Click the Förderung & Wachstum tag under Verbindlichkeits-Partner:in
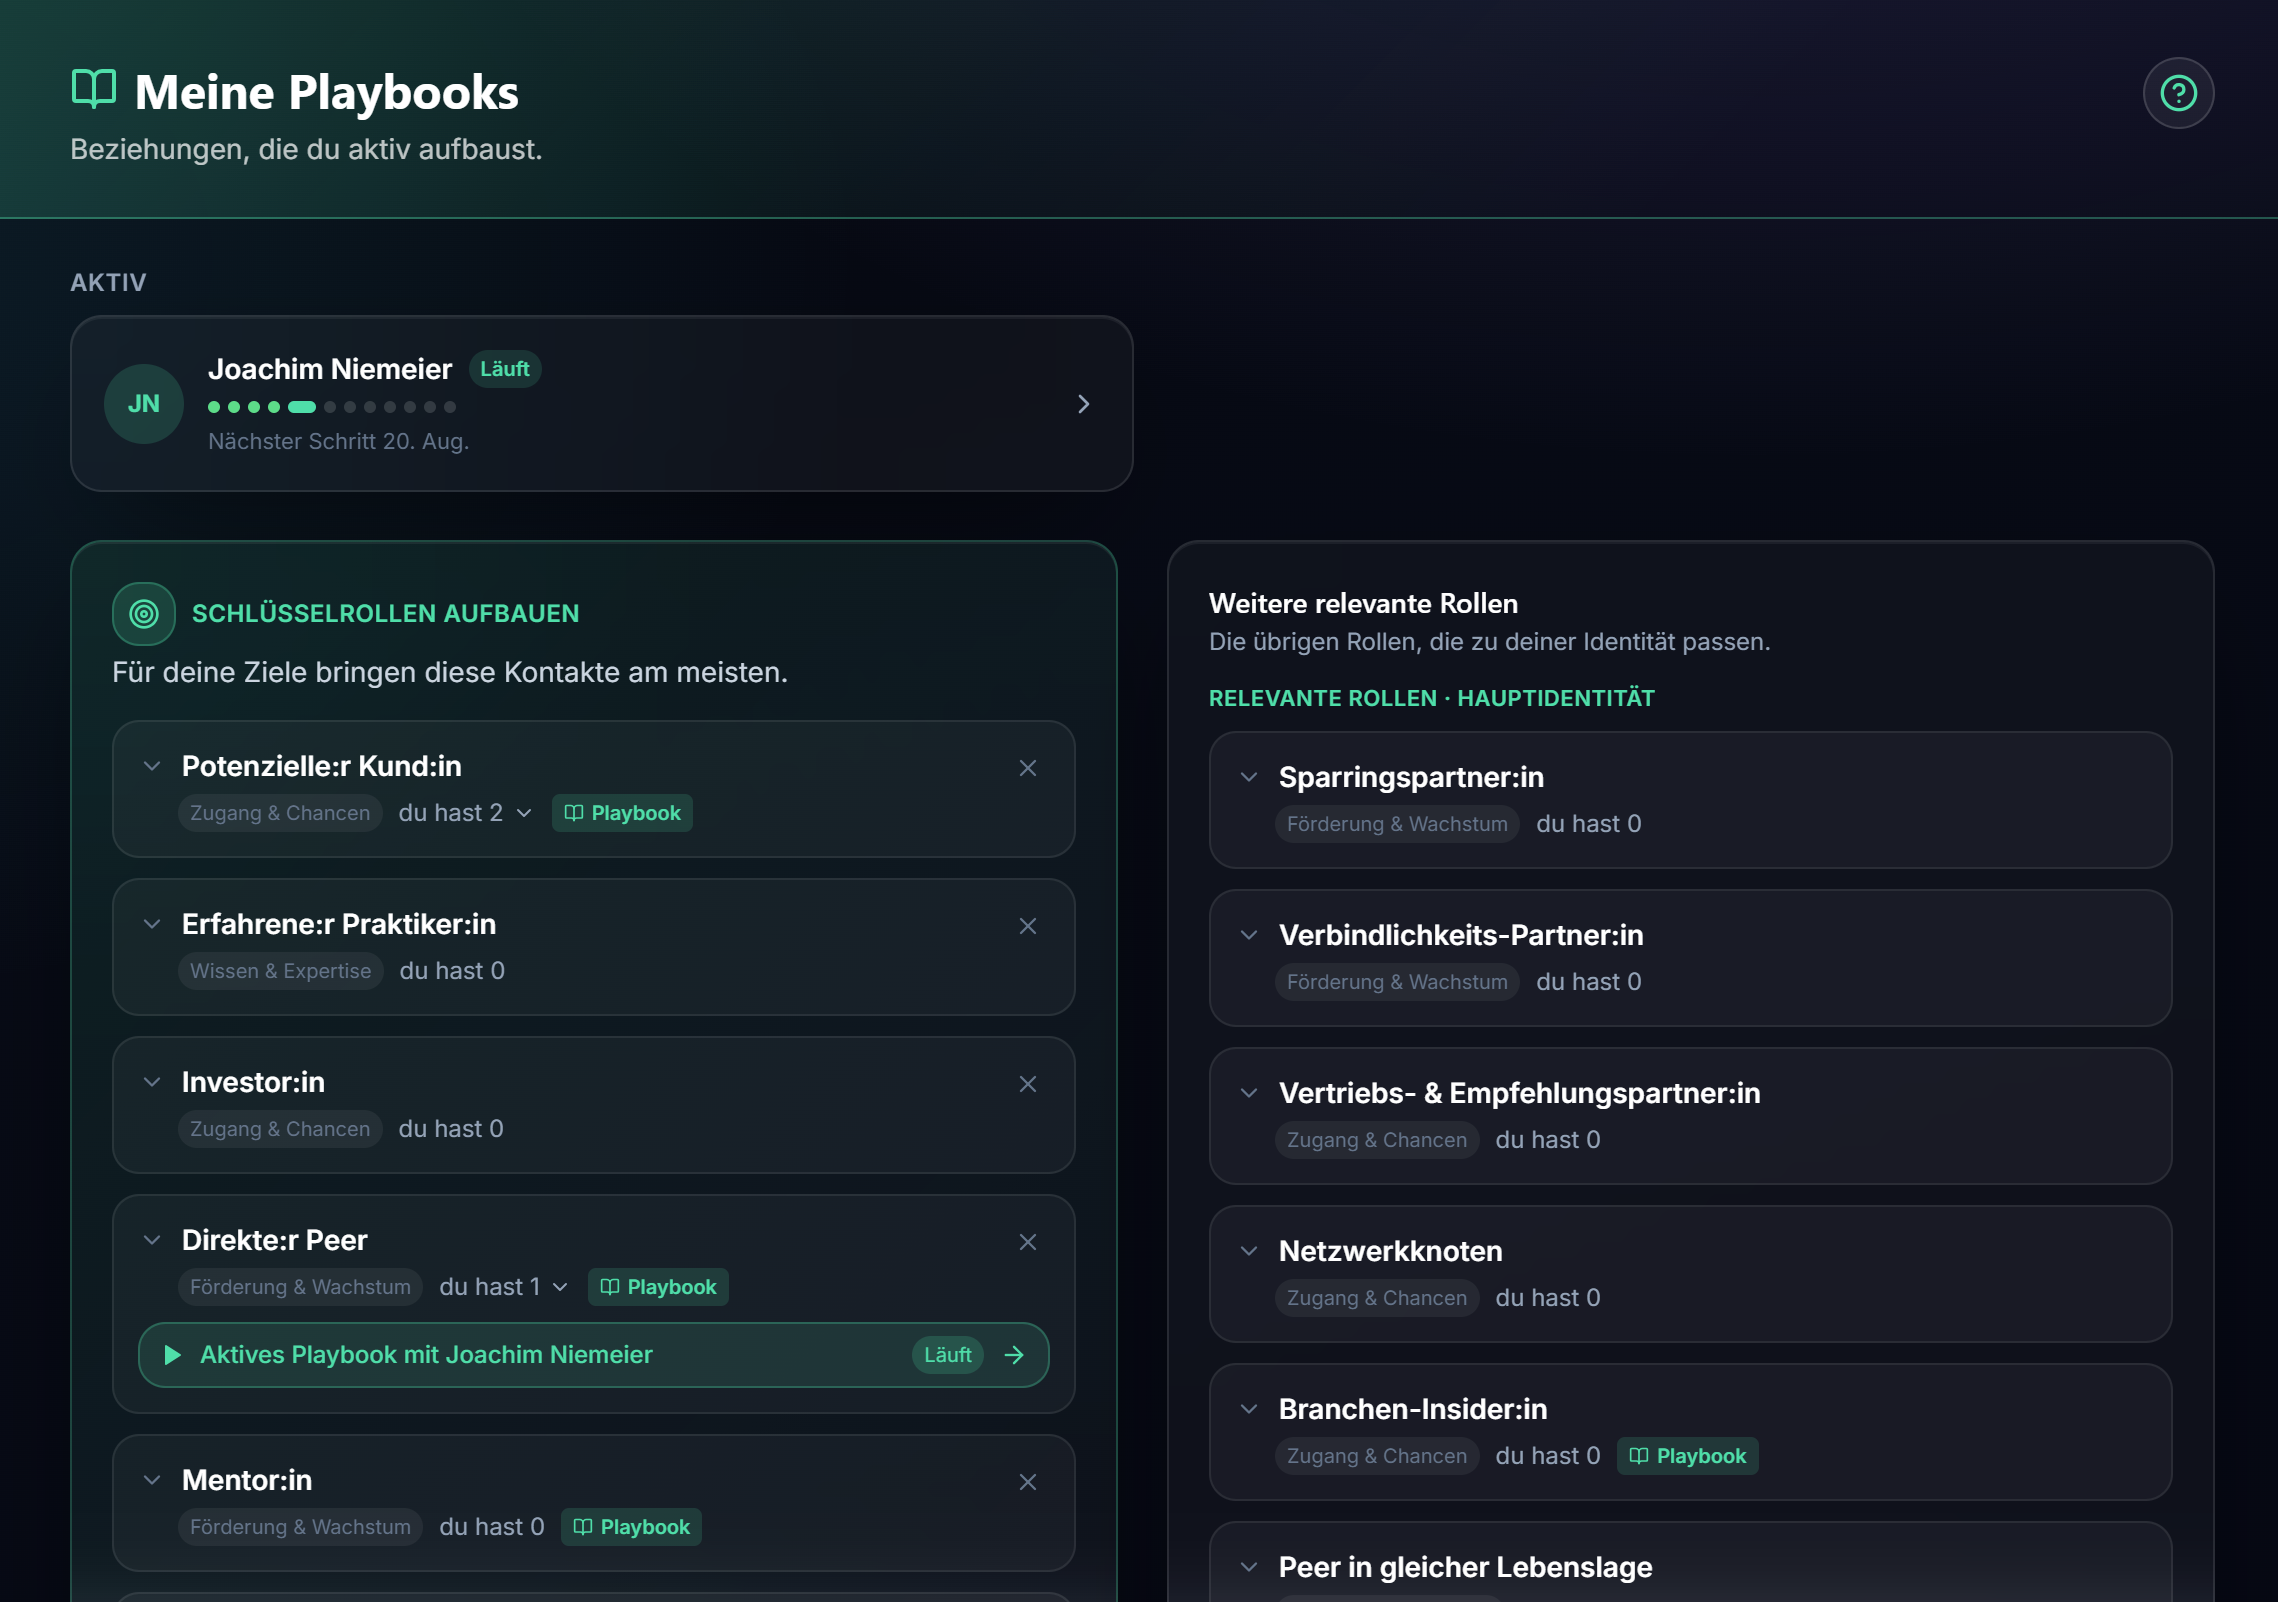2278x1602 pixels. tap(1397, 982)
